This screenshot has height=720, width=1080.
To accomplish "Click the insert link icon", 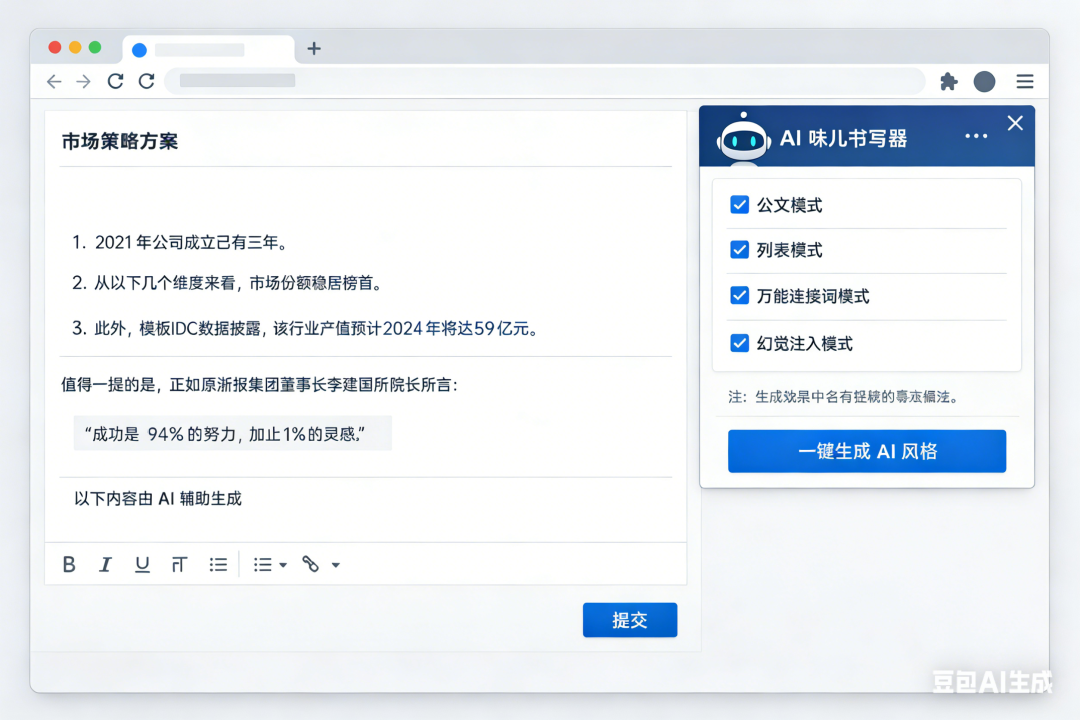I will pos(311,564).
